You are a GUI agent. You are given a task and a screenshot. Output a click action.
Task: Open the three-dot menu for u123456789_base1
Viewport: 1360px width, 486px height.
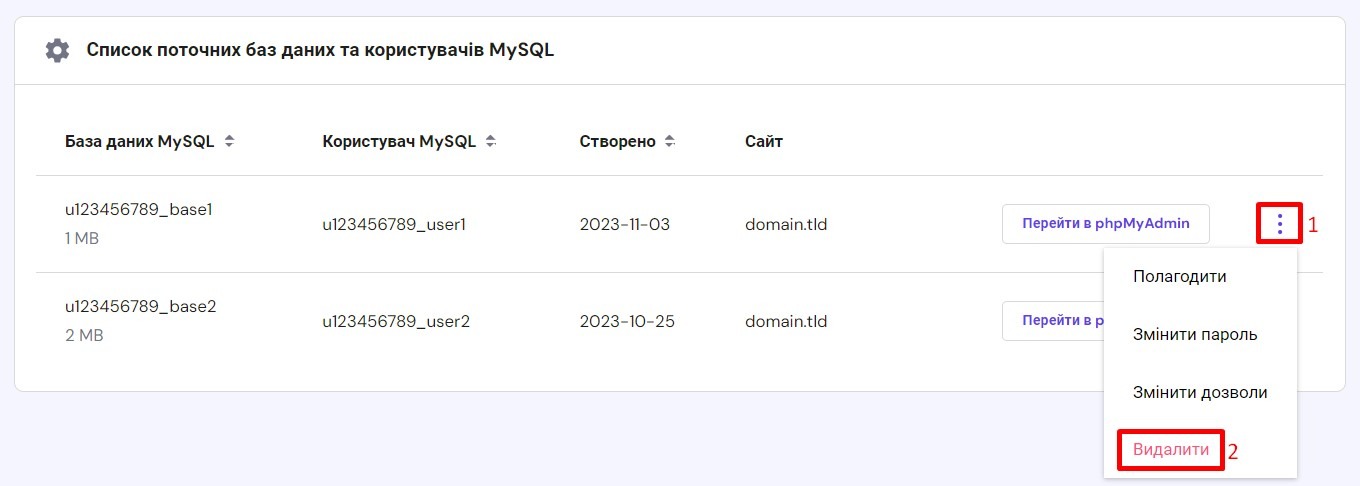1280,224
